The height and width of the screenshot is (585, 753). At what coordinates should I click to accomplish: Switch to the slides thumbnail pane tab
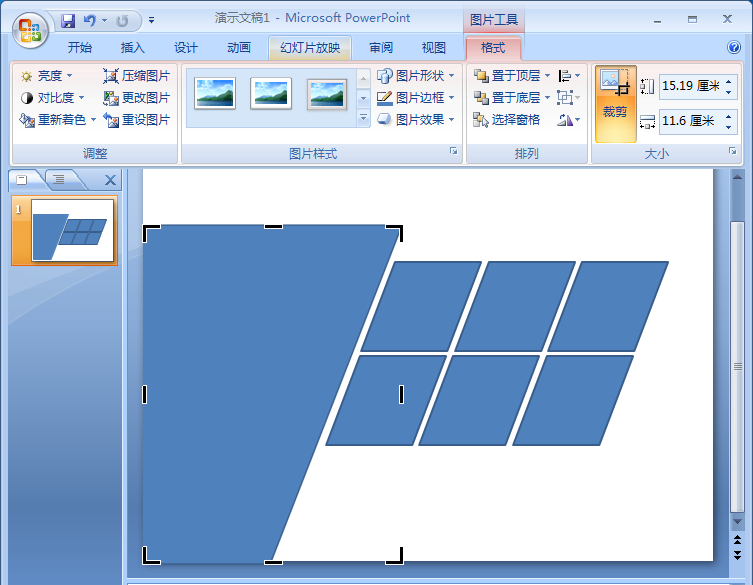click(23, 180)
